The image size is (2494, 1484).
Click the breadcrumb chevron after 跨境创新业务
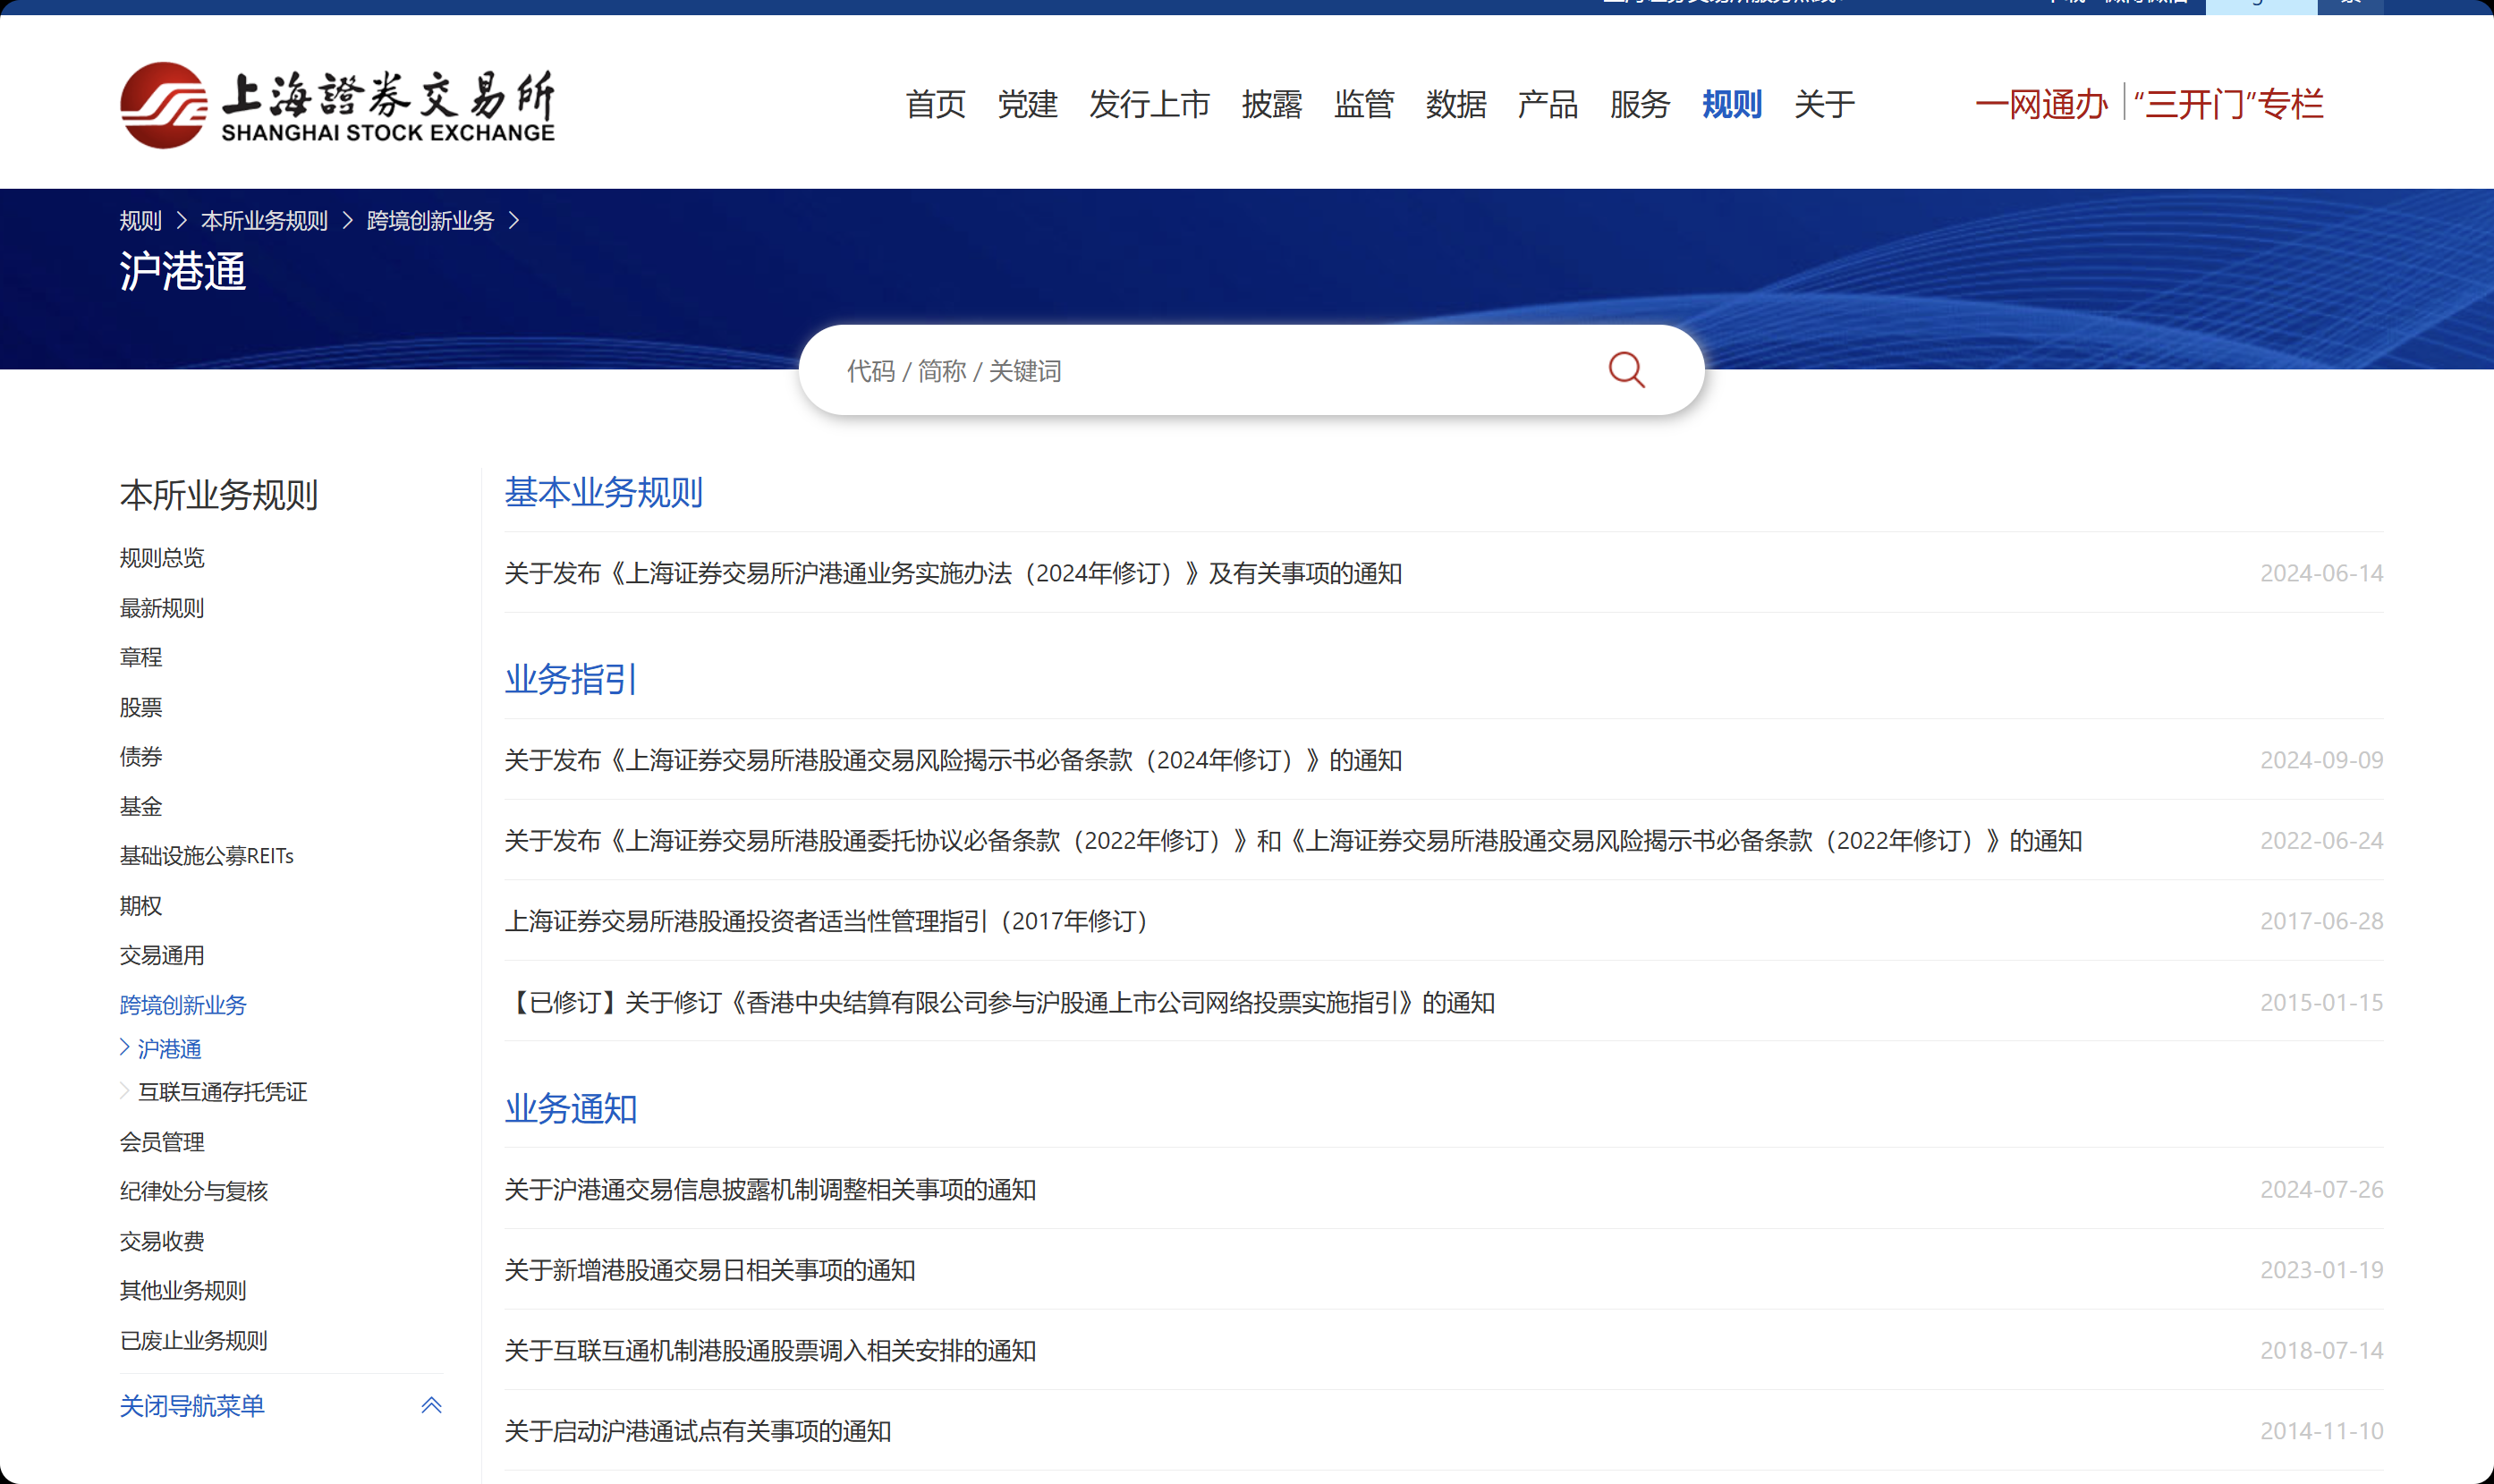coord(516,220)
